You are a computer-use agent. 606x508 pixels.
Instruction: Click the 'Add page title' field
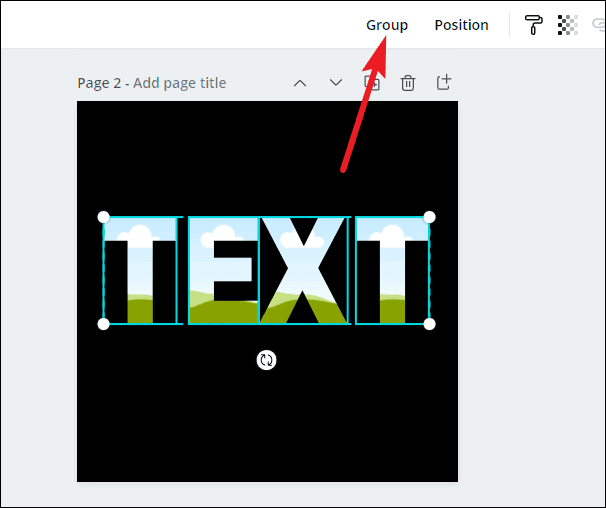tap(180, 83)
